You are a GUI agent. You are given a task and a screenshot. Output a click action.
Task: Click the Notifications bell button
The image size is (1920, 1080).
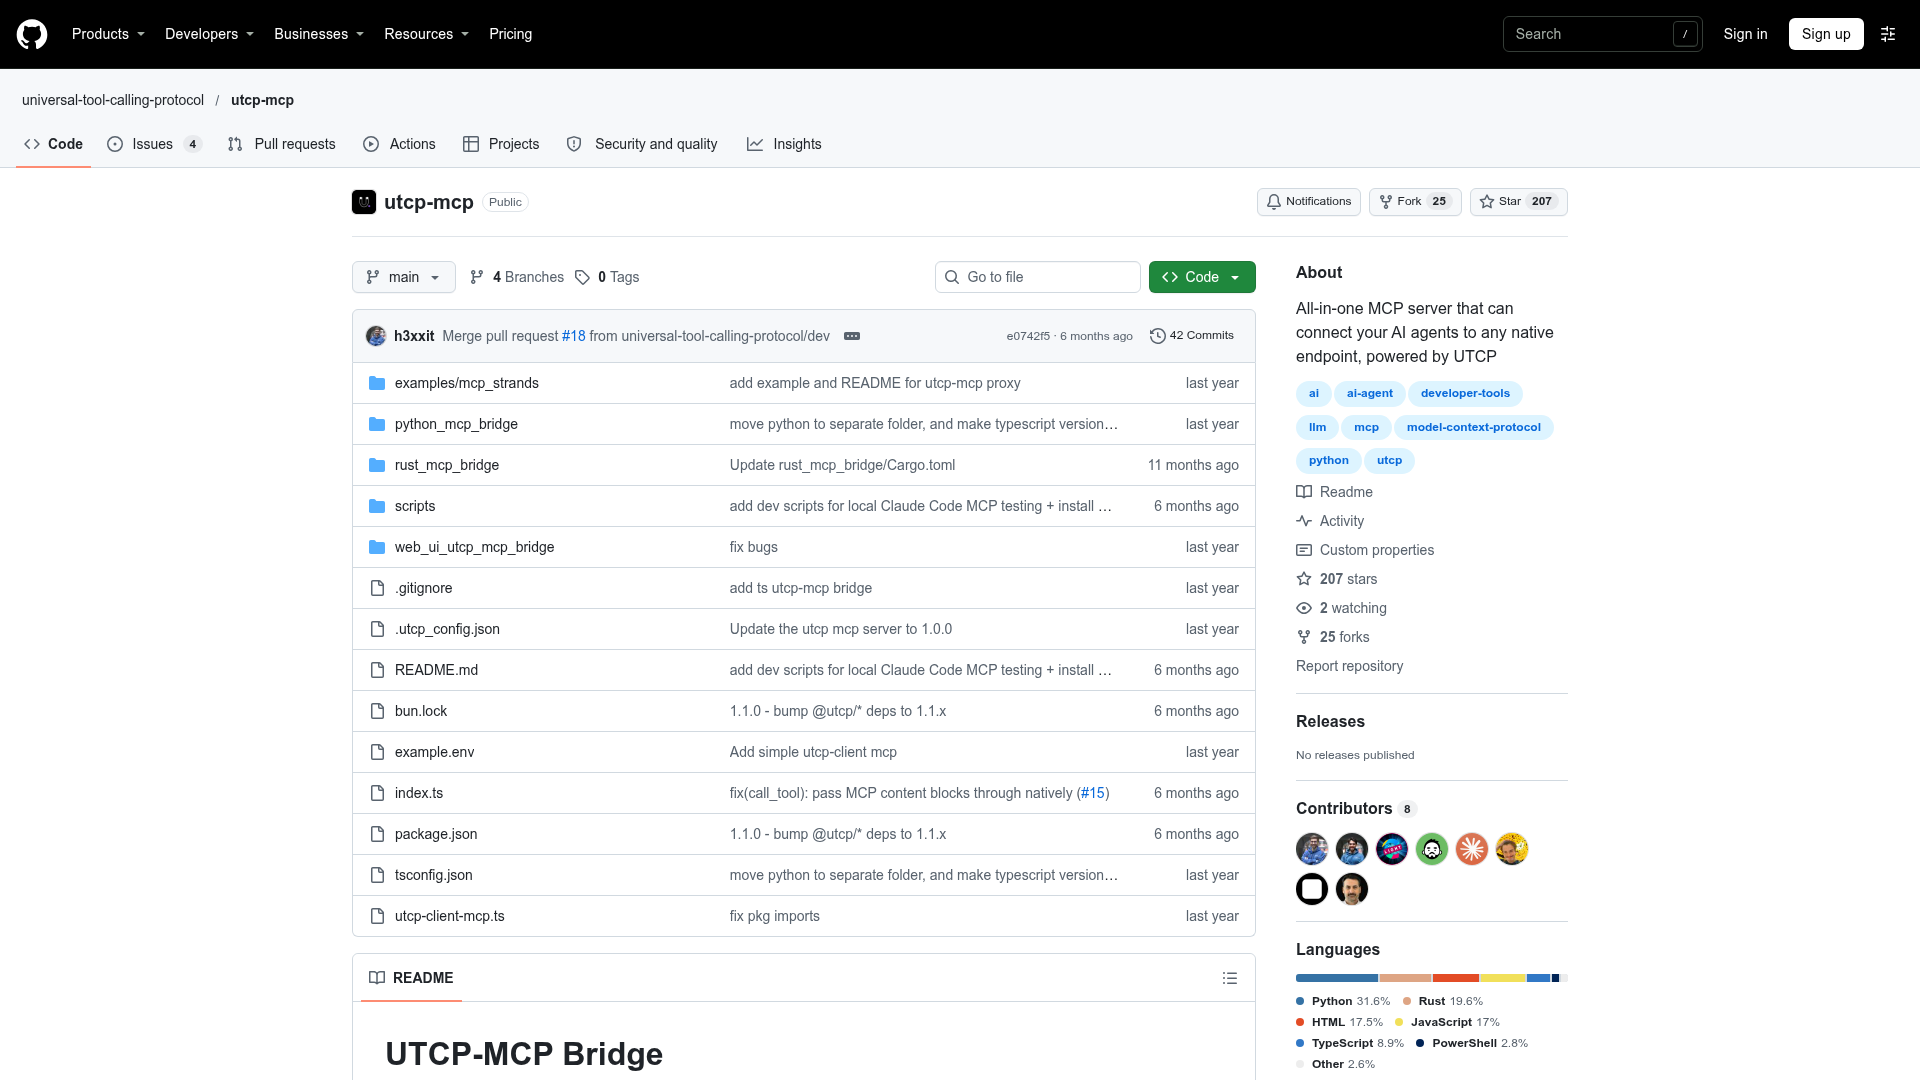[x=1308, y=202]
